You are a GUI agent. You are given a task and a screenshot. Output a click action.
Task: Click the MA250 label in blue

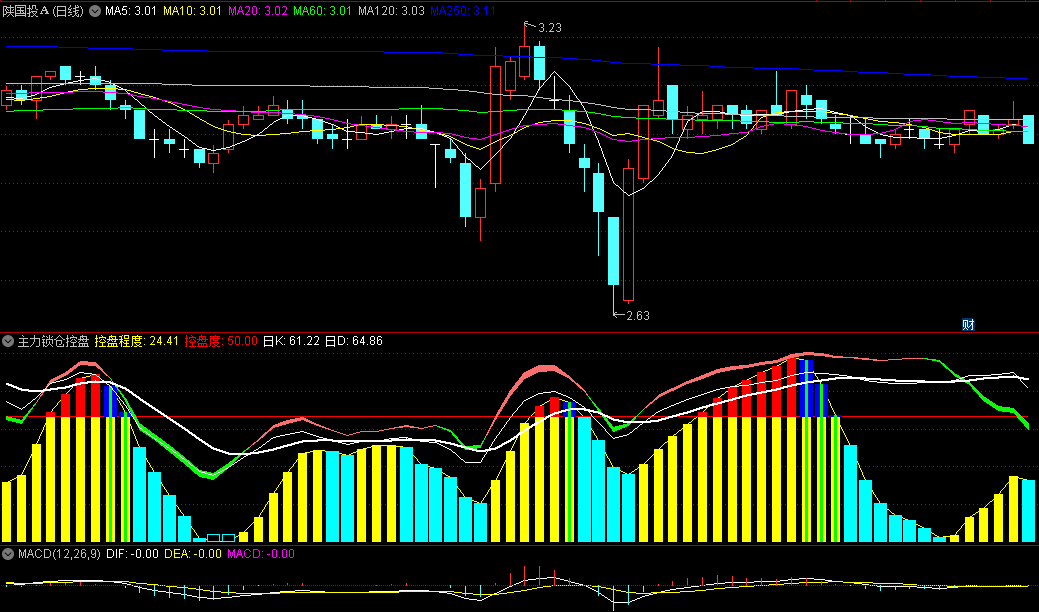coord(463,11)
